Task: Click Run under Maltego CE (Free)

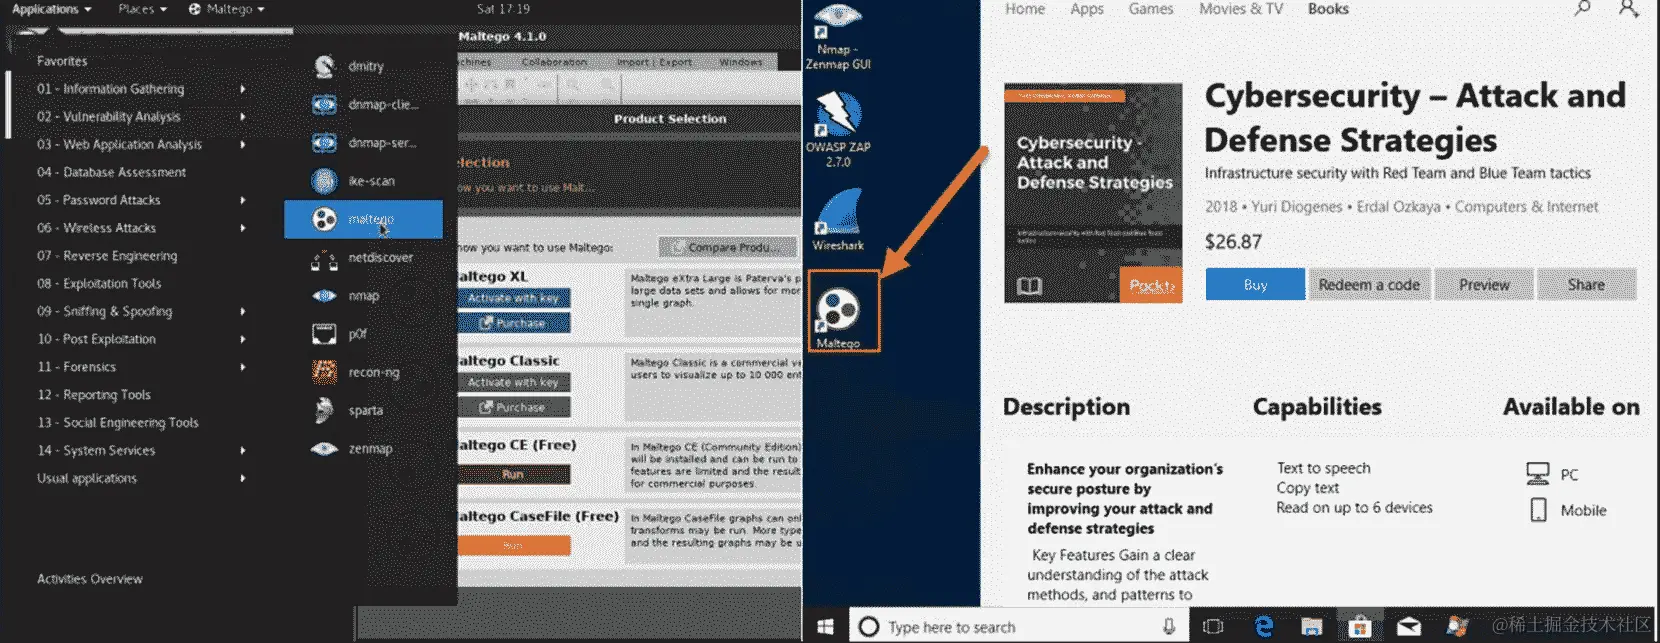Action: pyautogui.click(x=513, y=474)
